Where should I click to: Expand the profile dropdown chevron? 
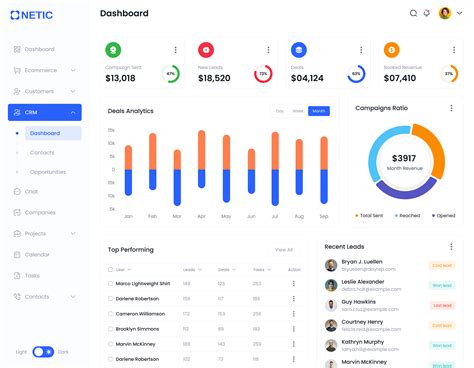[x=459, y=13]
